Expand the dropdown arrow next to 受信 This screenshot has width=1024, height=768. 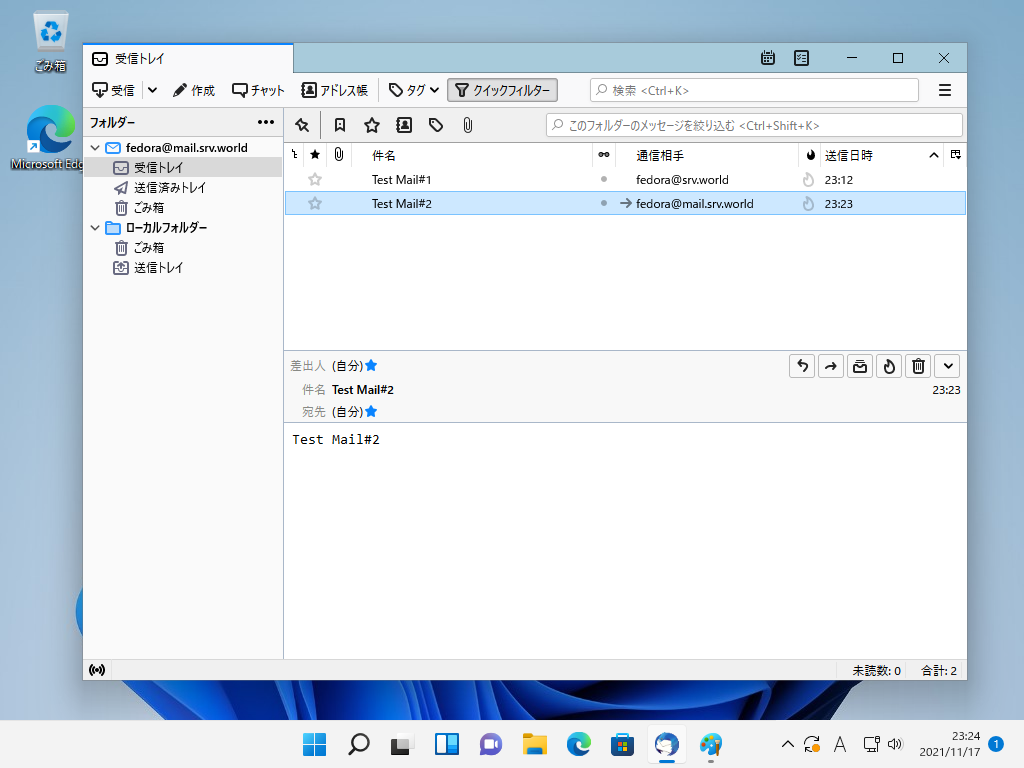point(152,90)
